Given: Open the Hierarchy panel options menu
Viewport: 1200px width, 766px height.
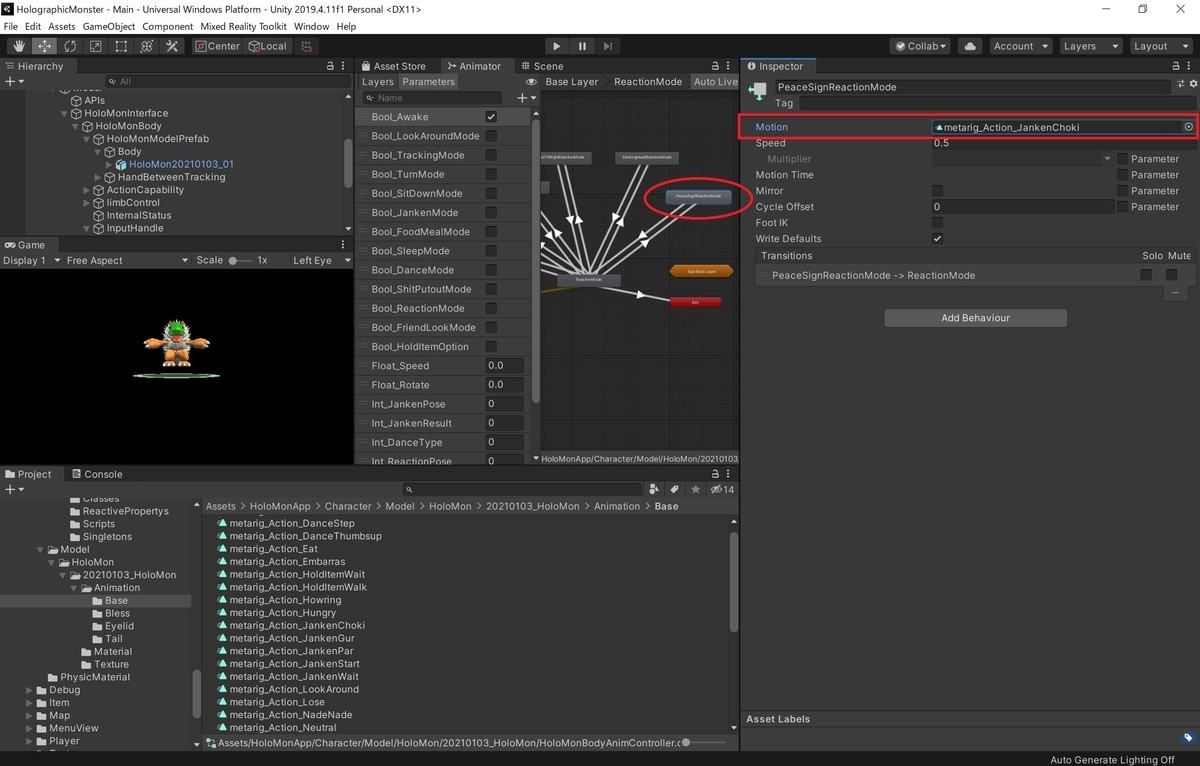Looking at the screenshot, I should point(345,66).
